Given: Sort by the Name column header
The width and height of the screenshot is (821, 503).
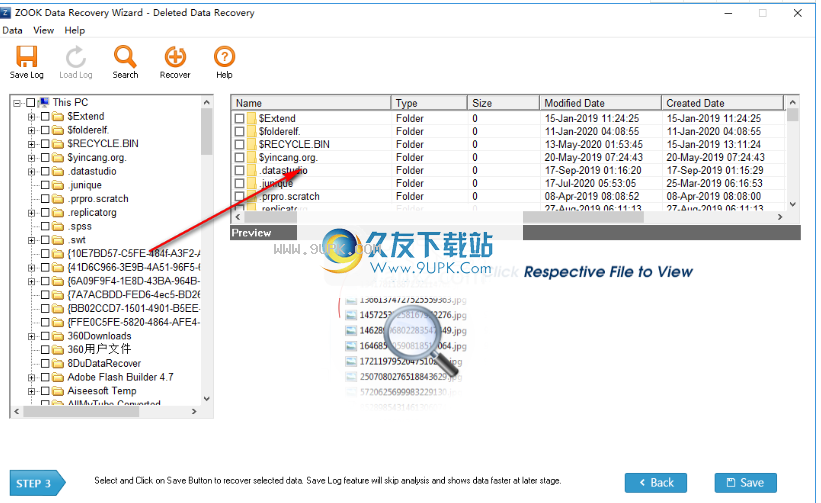Looking at the screenshot, I should pyautogui.click(x=311, y=103).
